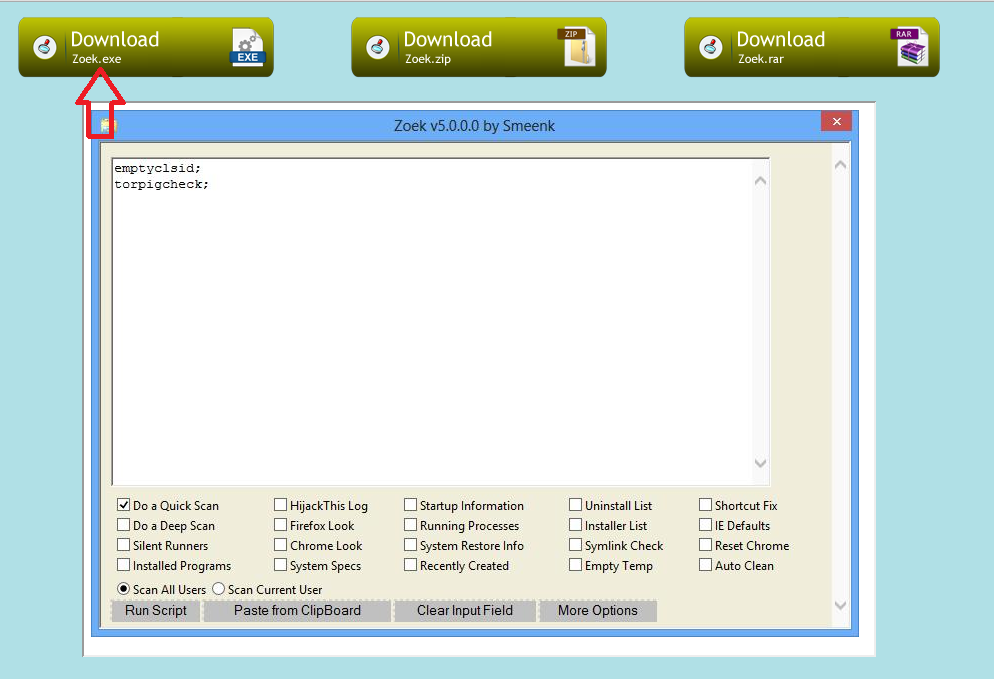Click the joystick logo on Zoek.zip button
The height and width of the screenshot is (679, 994).
pos(378,48)
